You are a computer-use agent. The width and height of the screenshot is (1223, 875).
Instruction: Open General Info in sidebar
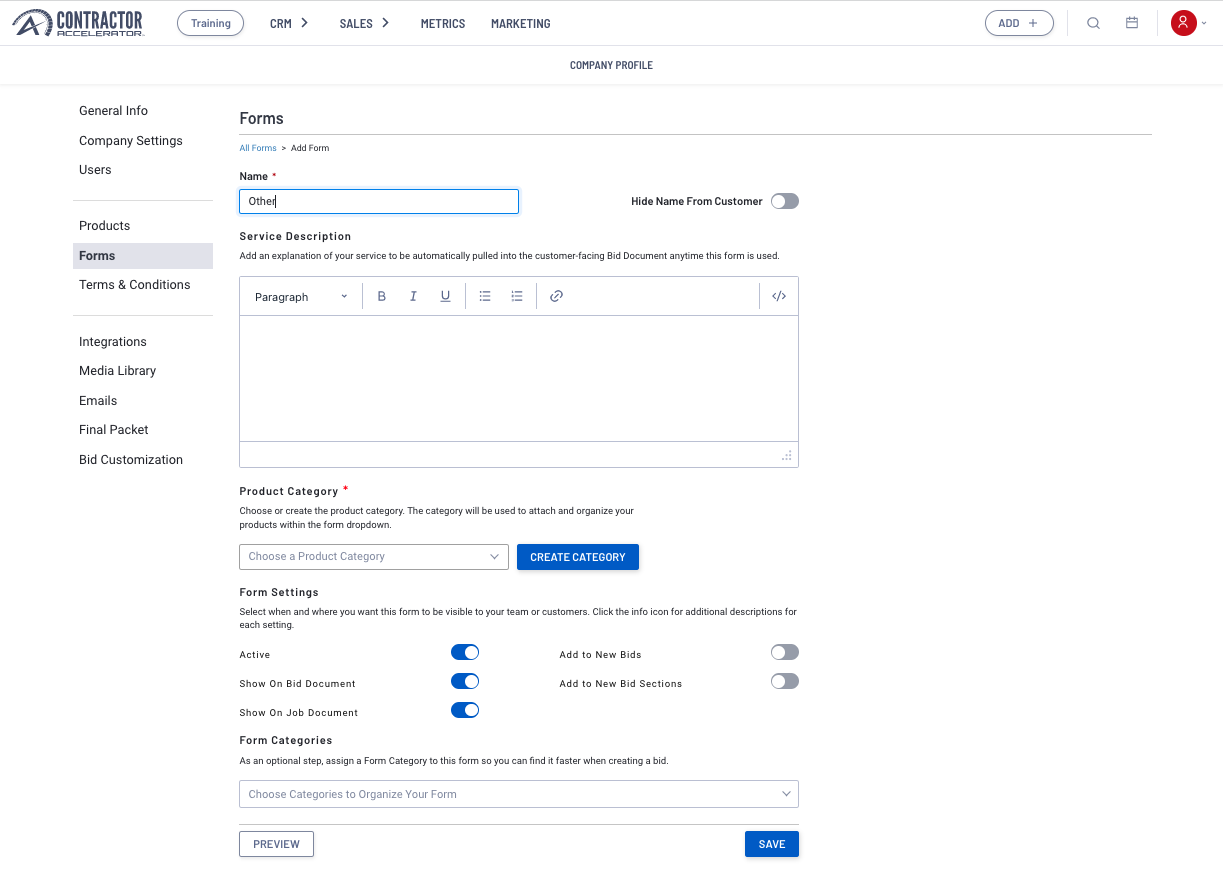click(x=113, y=111)
